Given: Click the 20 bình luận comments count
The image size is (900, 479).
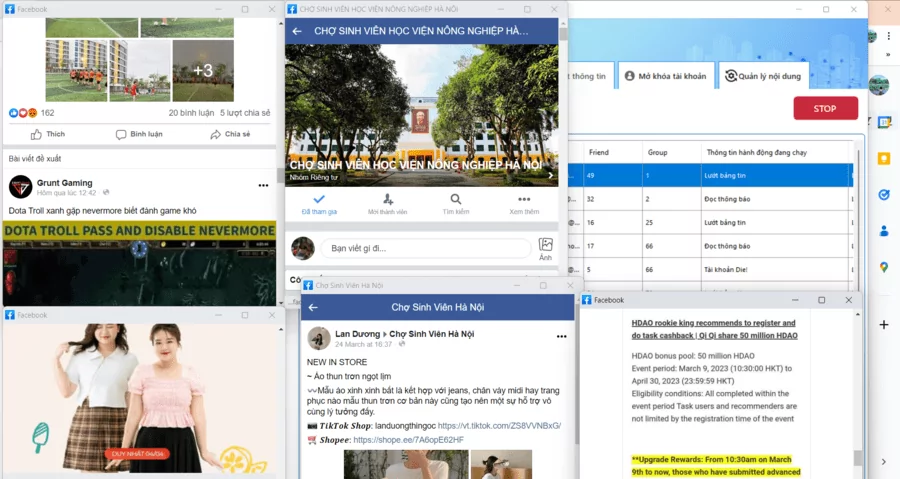Looking at the screenshot, I should (191, 113).
